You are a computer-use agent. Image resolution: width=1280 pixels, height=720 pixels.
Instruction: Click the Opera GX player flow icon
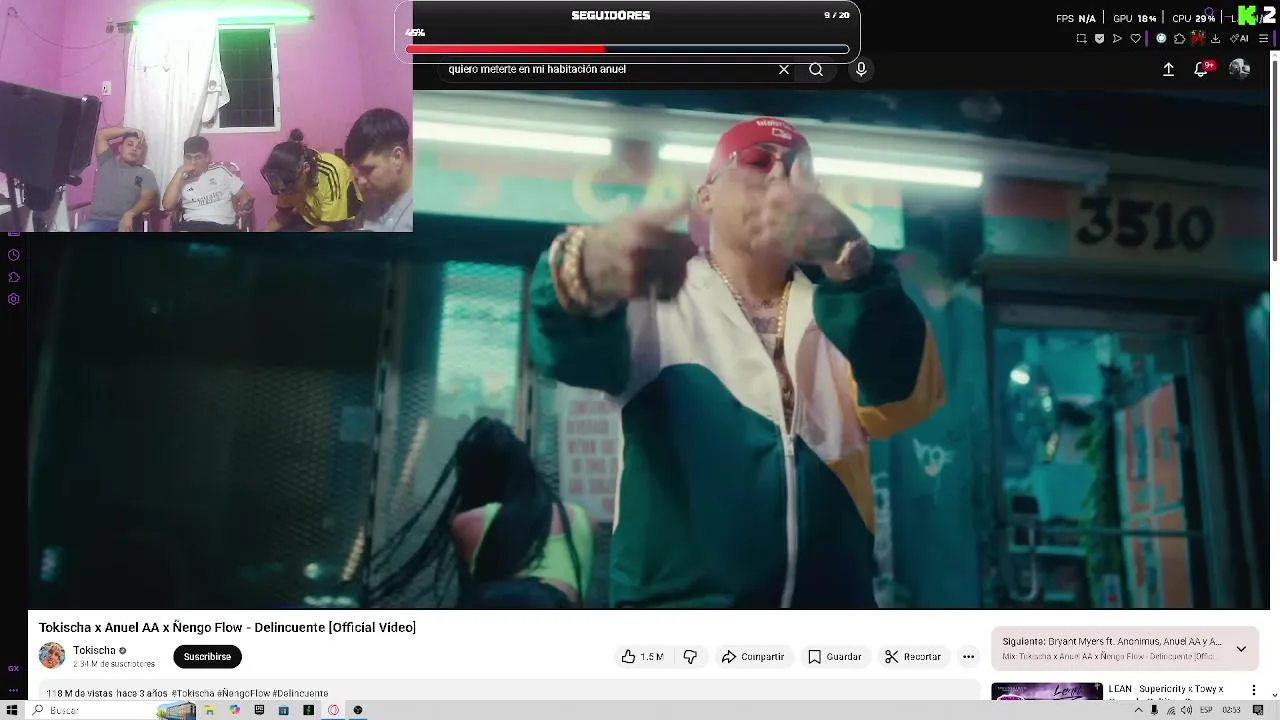point(1117,39)
